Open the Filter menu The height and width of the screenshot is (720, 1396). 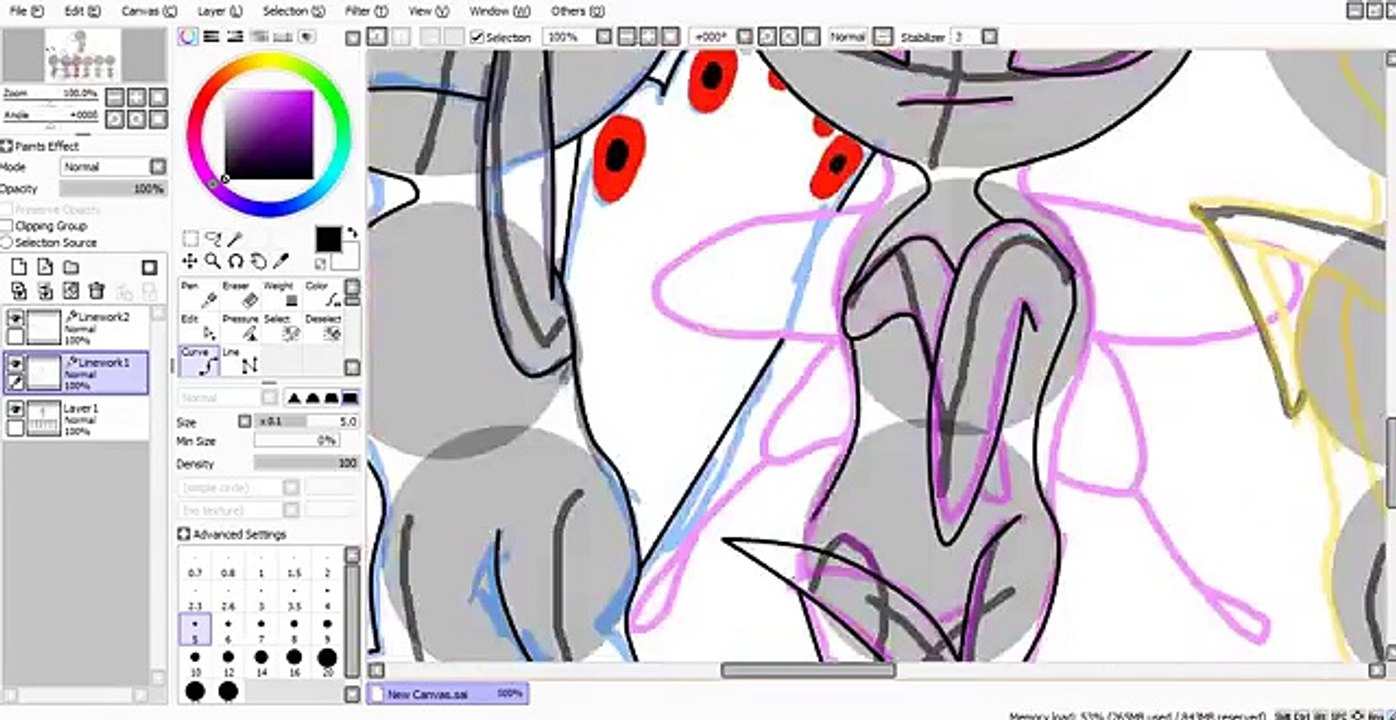[x=367, y=11]
